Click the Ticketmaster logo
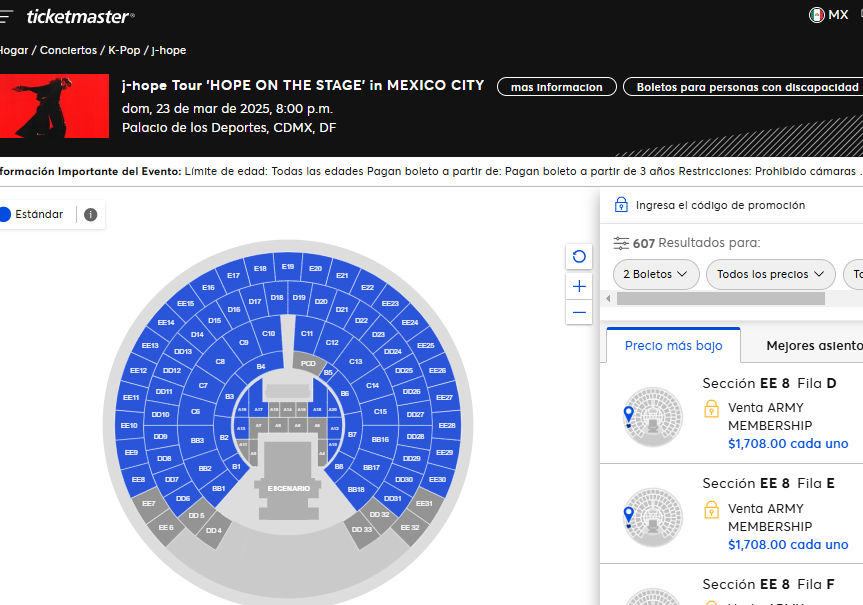This screenshot has width=863, height=605. coord(80,17)
